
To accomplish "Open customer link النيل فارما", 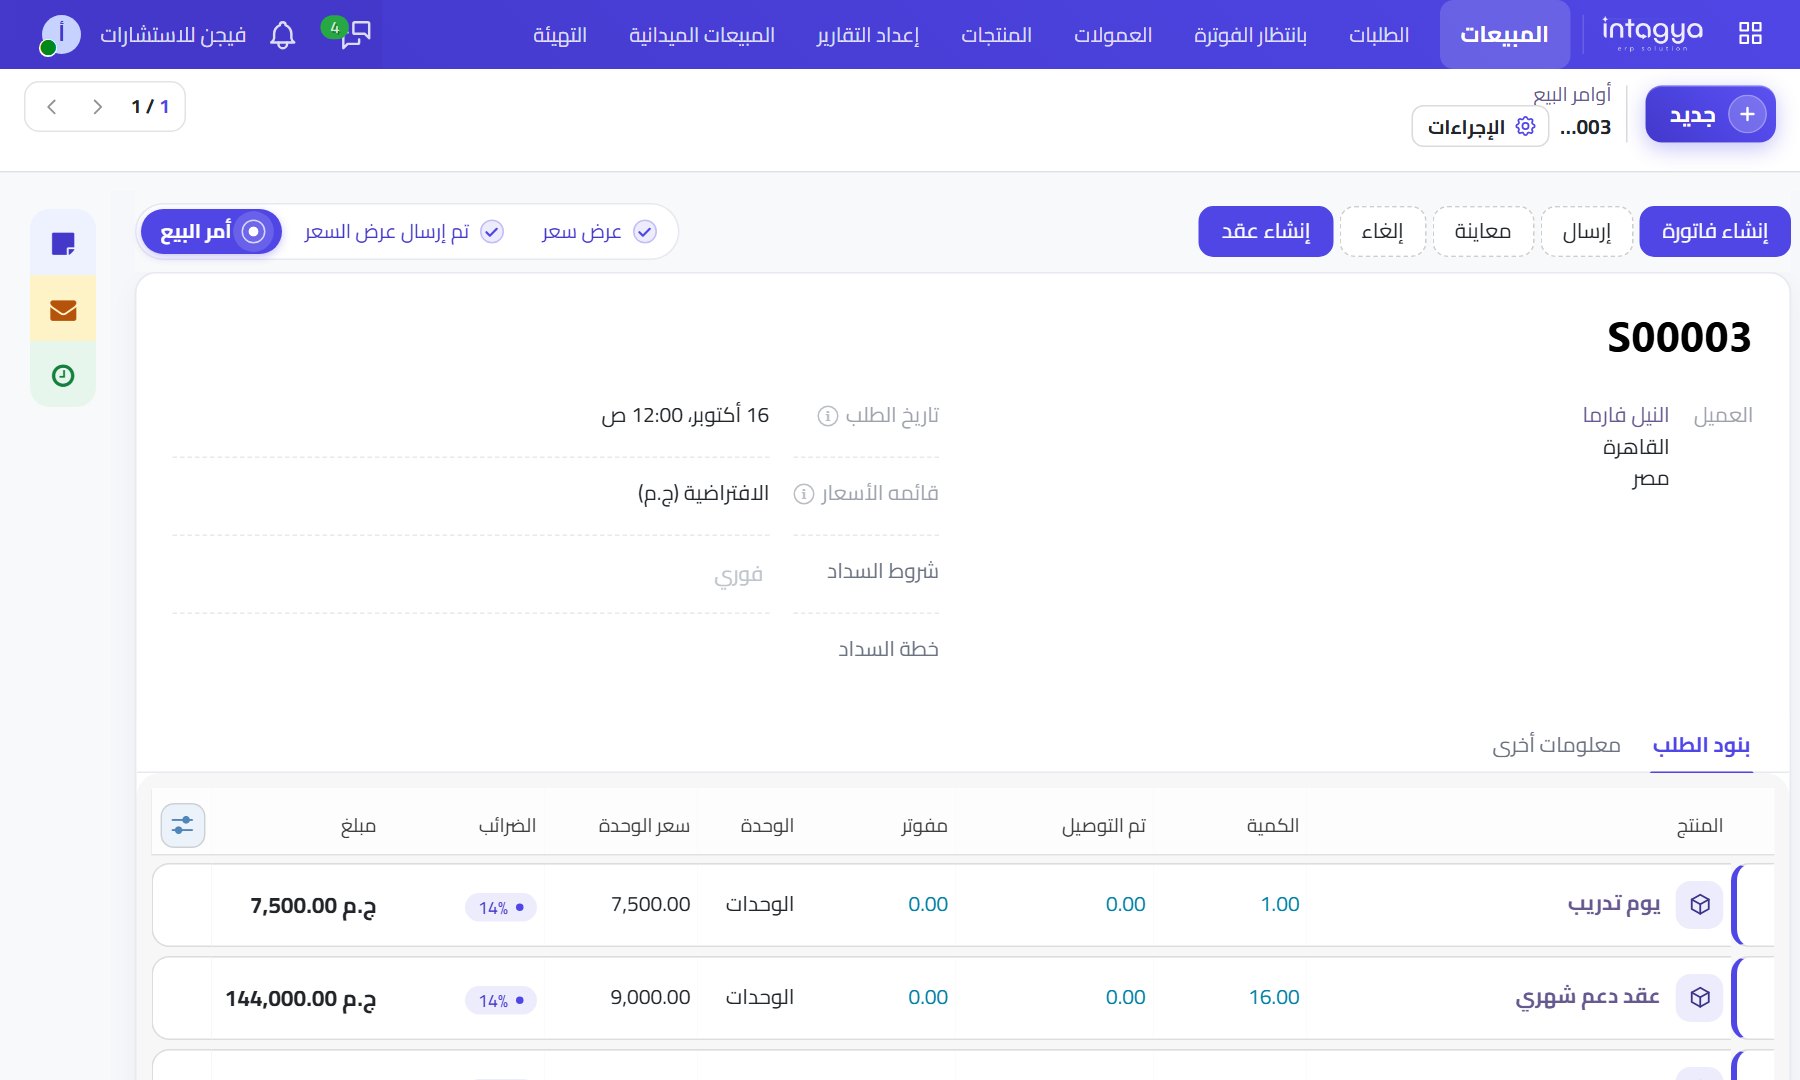I will [x=1626, y=415].
